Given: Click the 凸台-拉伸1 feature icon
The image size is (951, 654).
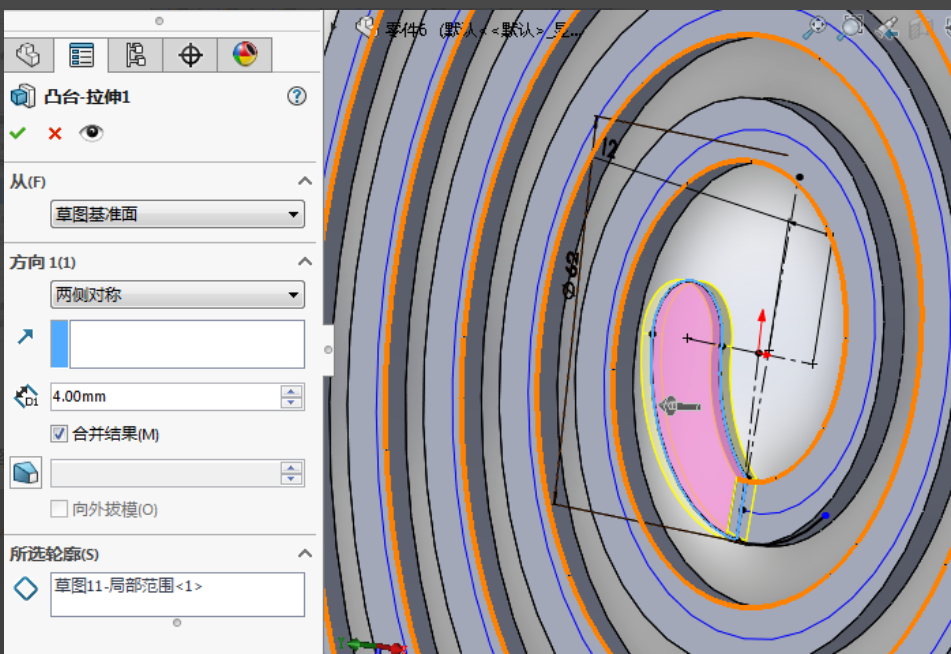Looking at the screenshot, I should coord(23,96).
